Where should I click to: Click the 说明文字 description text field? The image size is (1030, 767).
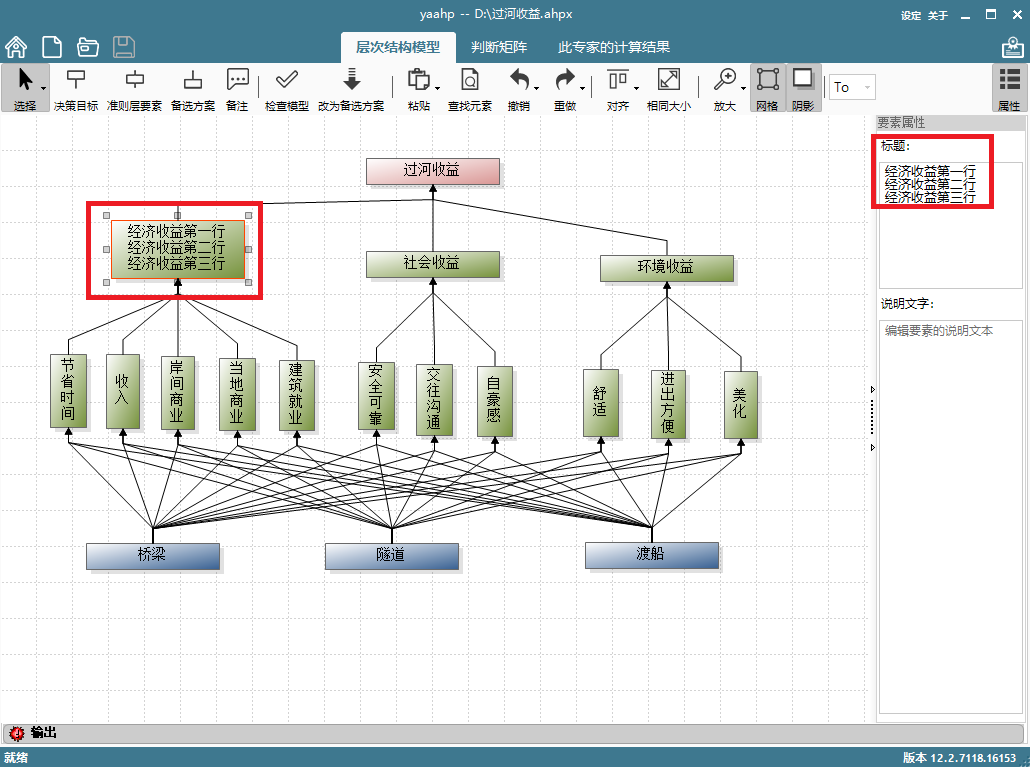(951, 516)
